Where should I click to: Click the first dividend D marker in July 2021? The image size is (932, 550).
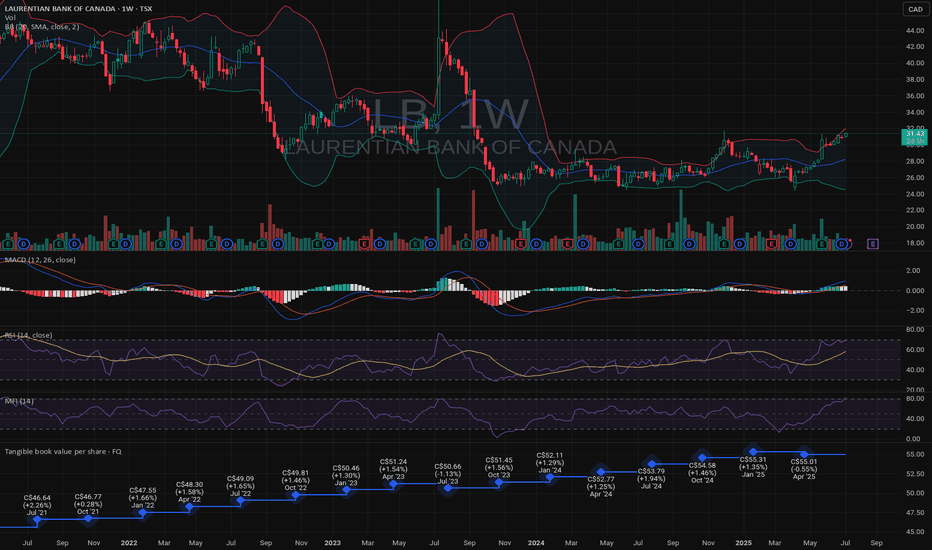point(23,244)
